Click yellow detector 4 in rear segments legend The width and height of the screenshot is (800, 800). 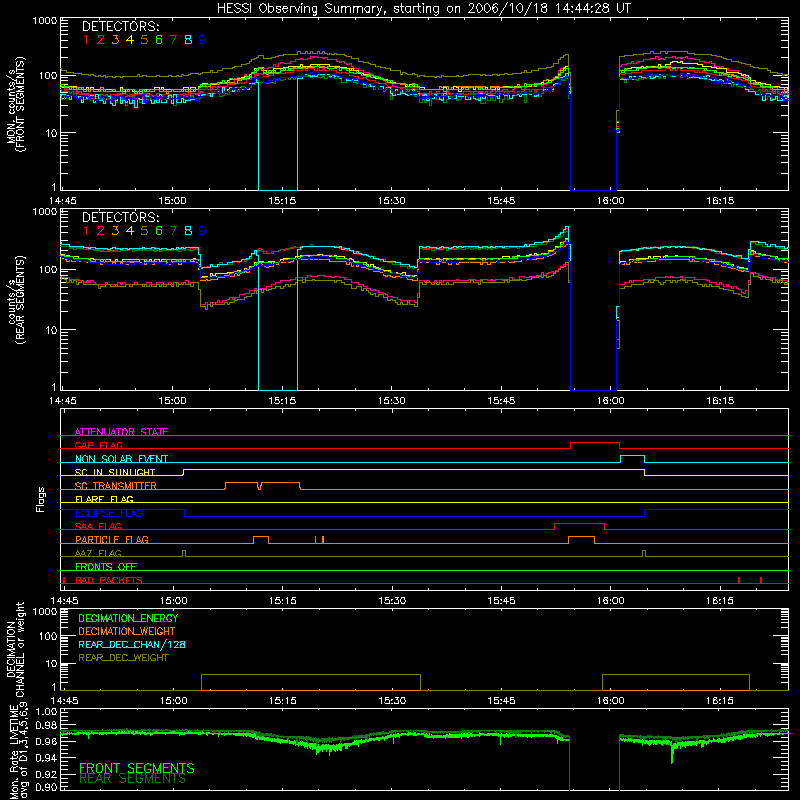click(130, 231)
